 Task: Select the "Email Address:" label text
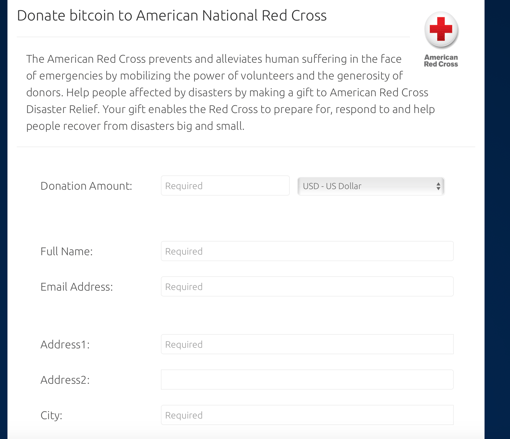(77, 287)
